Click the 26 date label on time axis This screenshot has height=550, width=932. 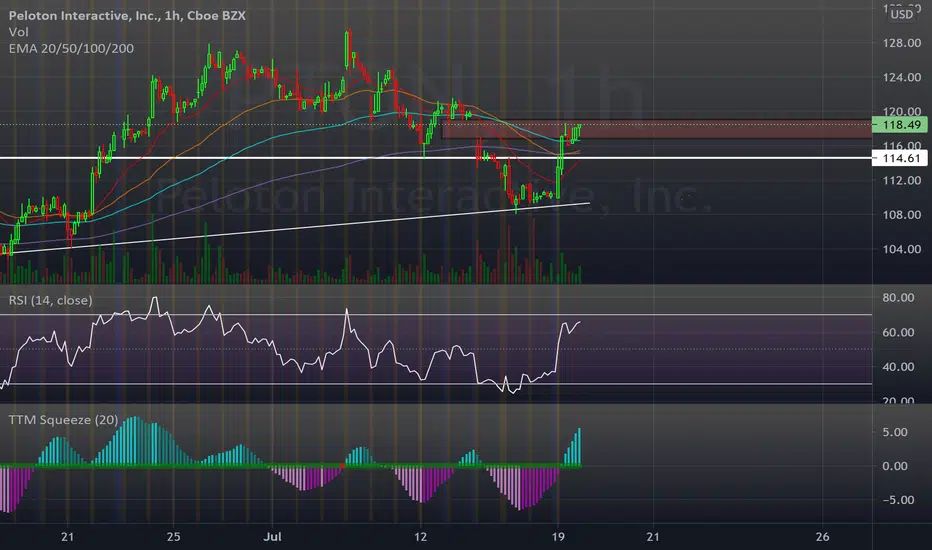(822, 537)
